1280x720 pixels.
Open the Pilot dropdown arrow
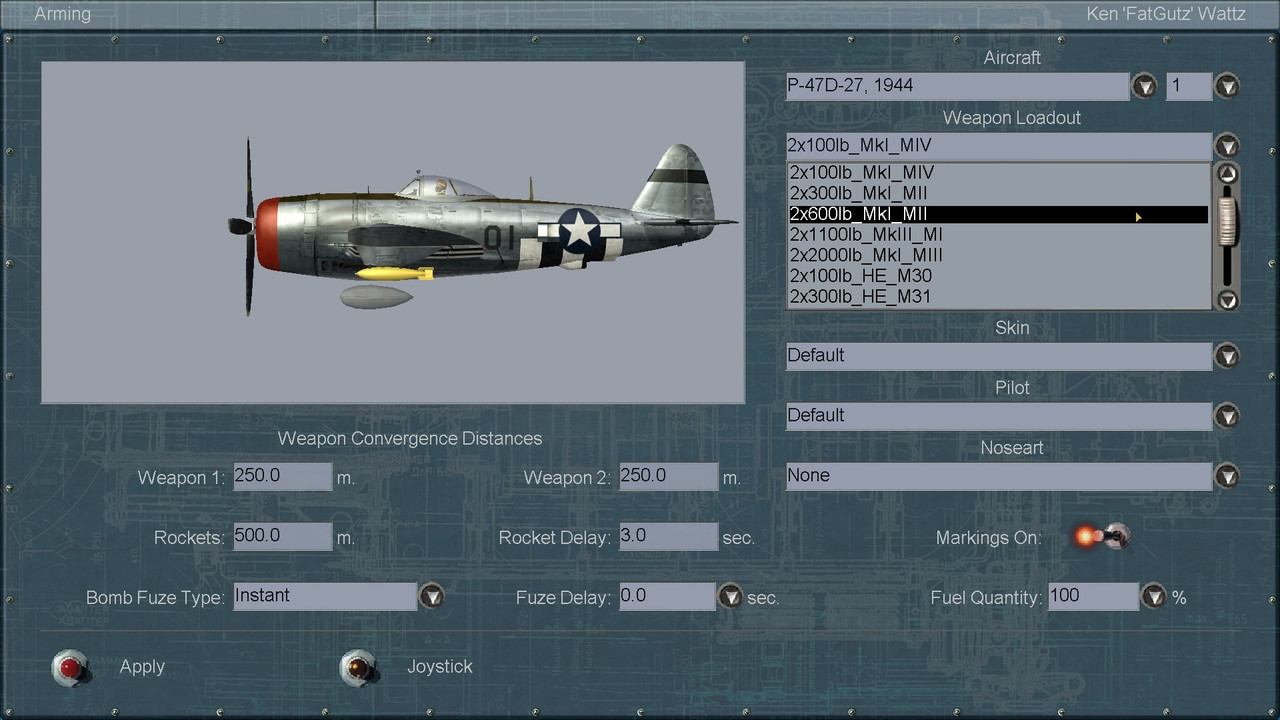pyautogui.click(x=1227, y=416)
